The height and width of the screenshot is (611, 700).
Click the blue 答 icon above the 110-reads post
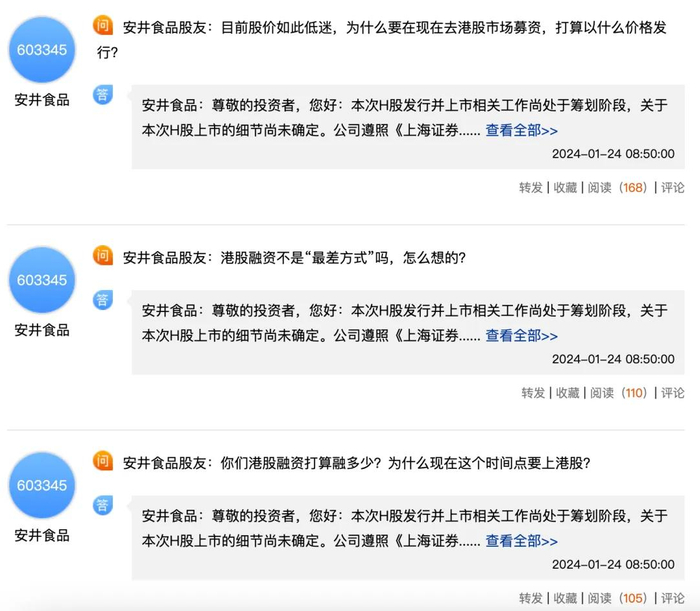[103, 300]
